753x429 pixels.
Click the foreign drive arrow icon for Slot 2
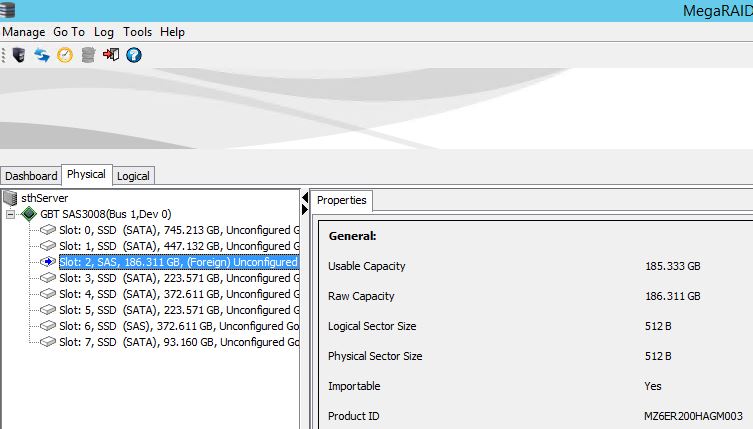click(48, 262)
